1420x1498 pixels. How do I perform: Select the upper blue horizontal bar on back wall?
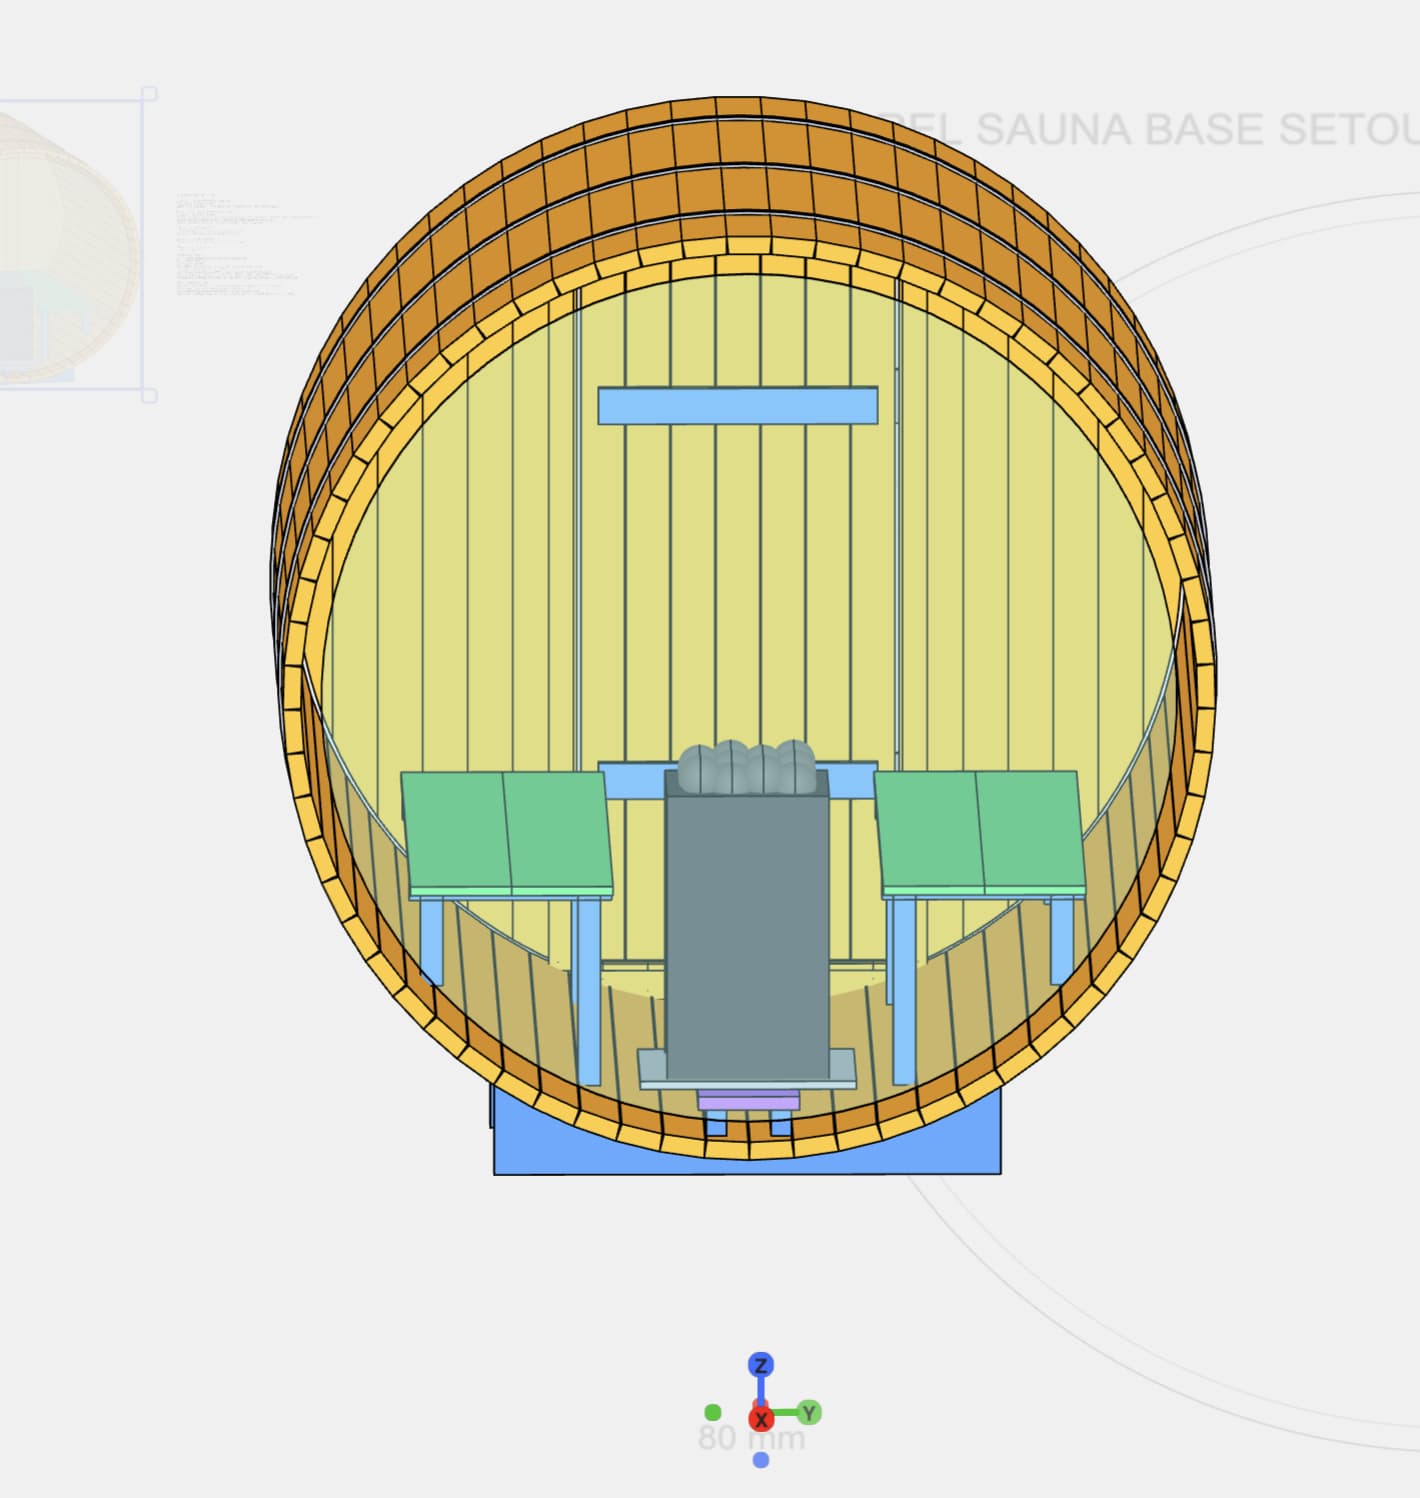(738, 405)
